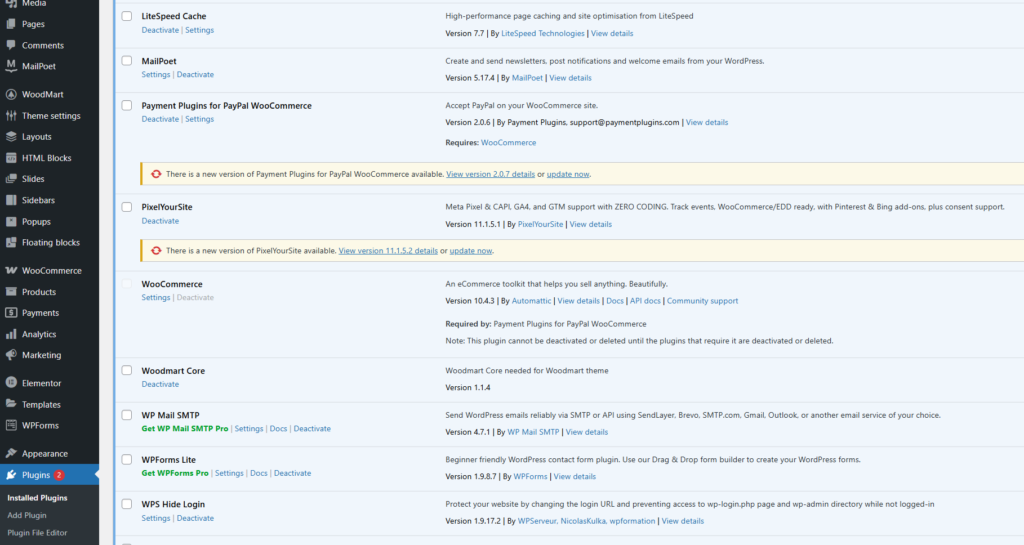Open the LiteSpeed Technologies author link
Image resolution: width=1024 pixels, height=545 pixels.
click(x=543, y=33)
